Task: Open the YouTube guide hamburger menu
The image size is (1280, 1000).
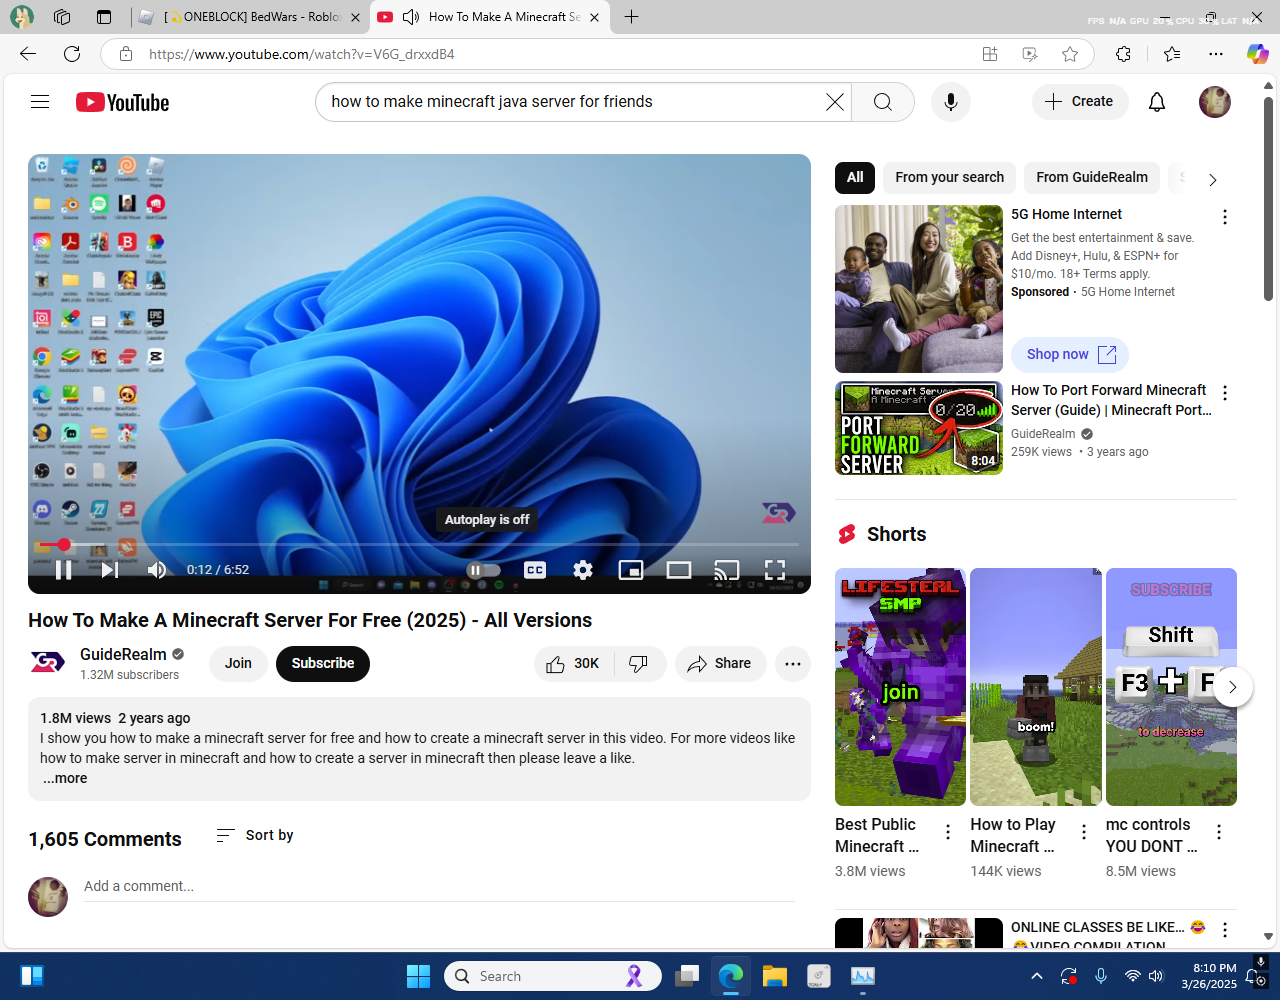Action: 40,102
